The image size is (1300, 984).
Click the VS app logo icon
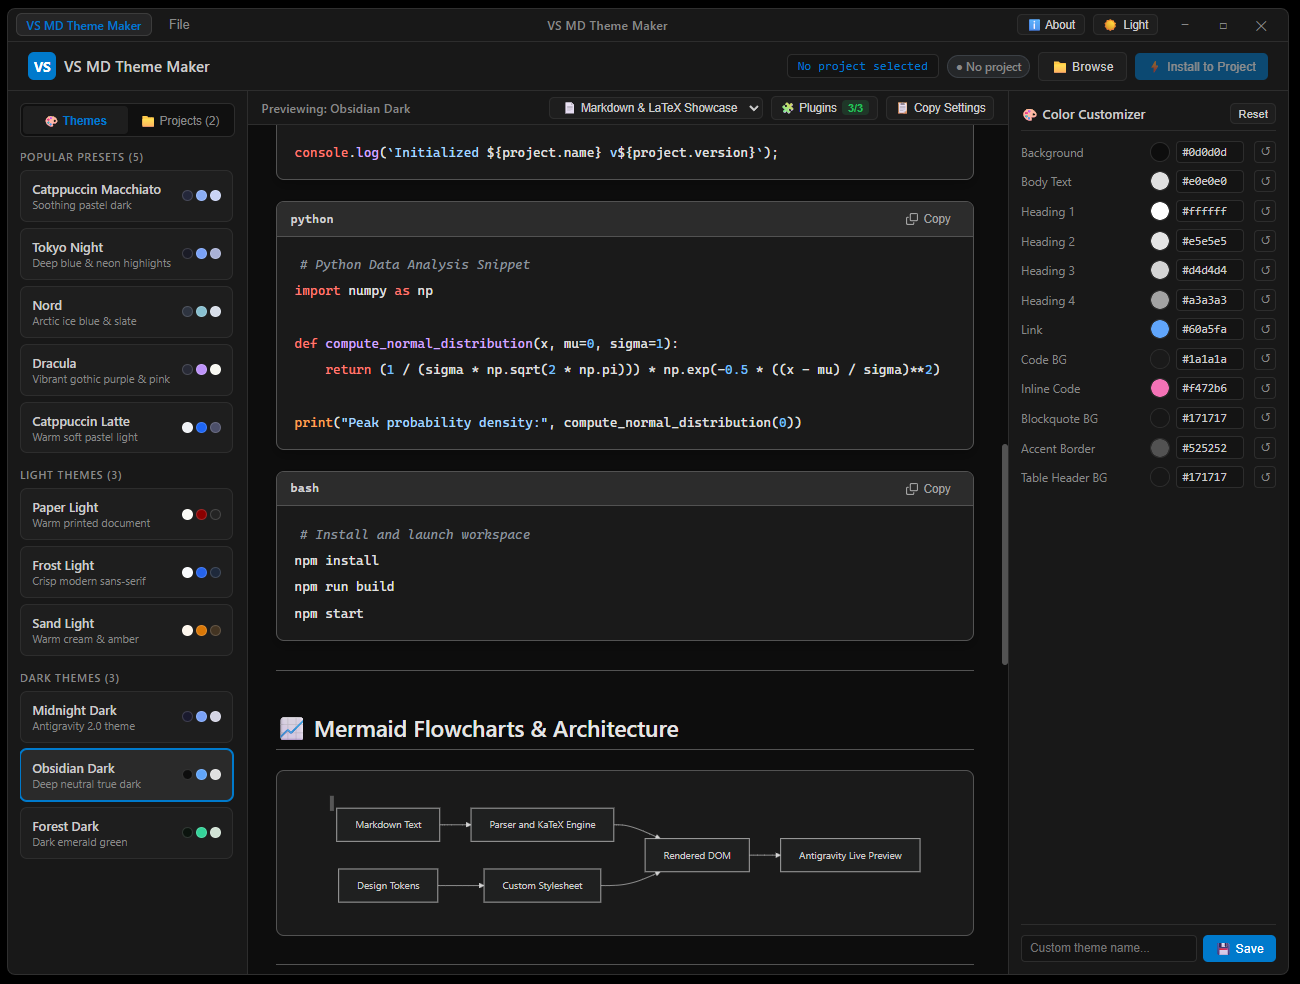tap(42, 67)
